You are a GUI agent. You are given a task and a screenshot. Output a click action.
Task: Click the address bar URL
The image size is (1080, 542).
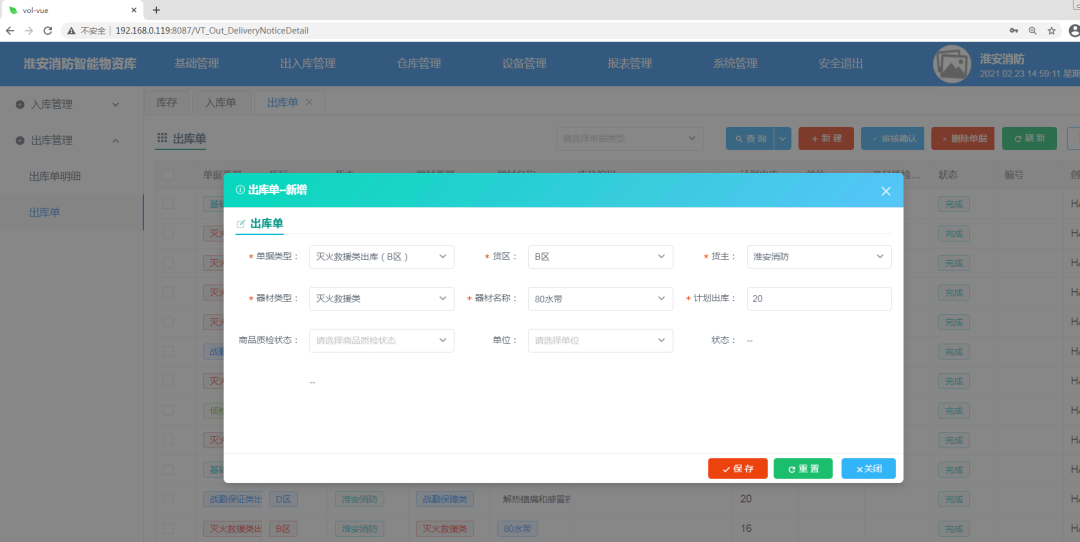(x=211, y=30)
